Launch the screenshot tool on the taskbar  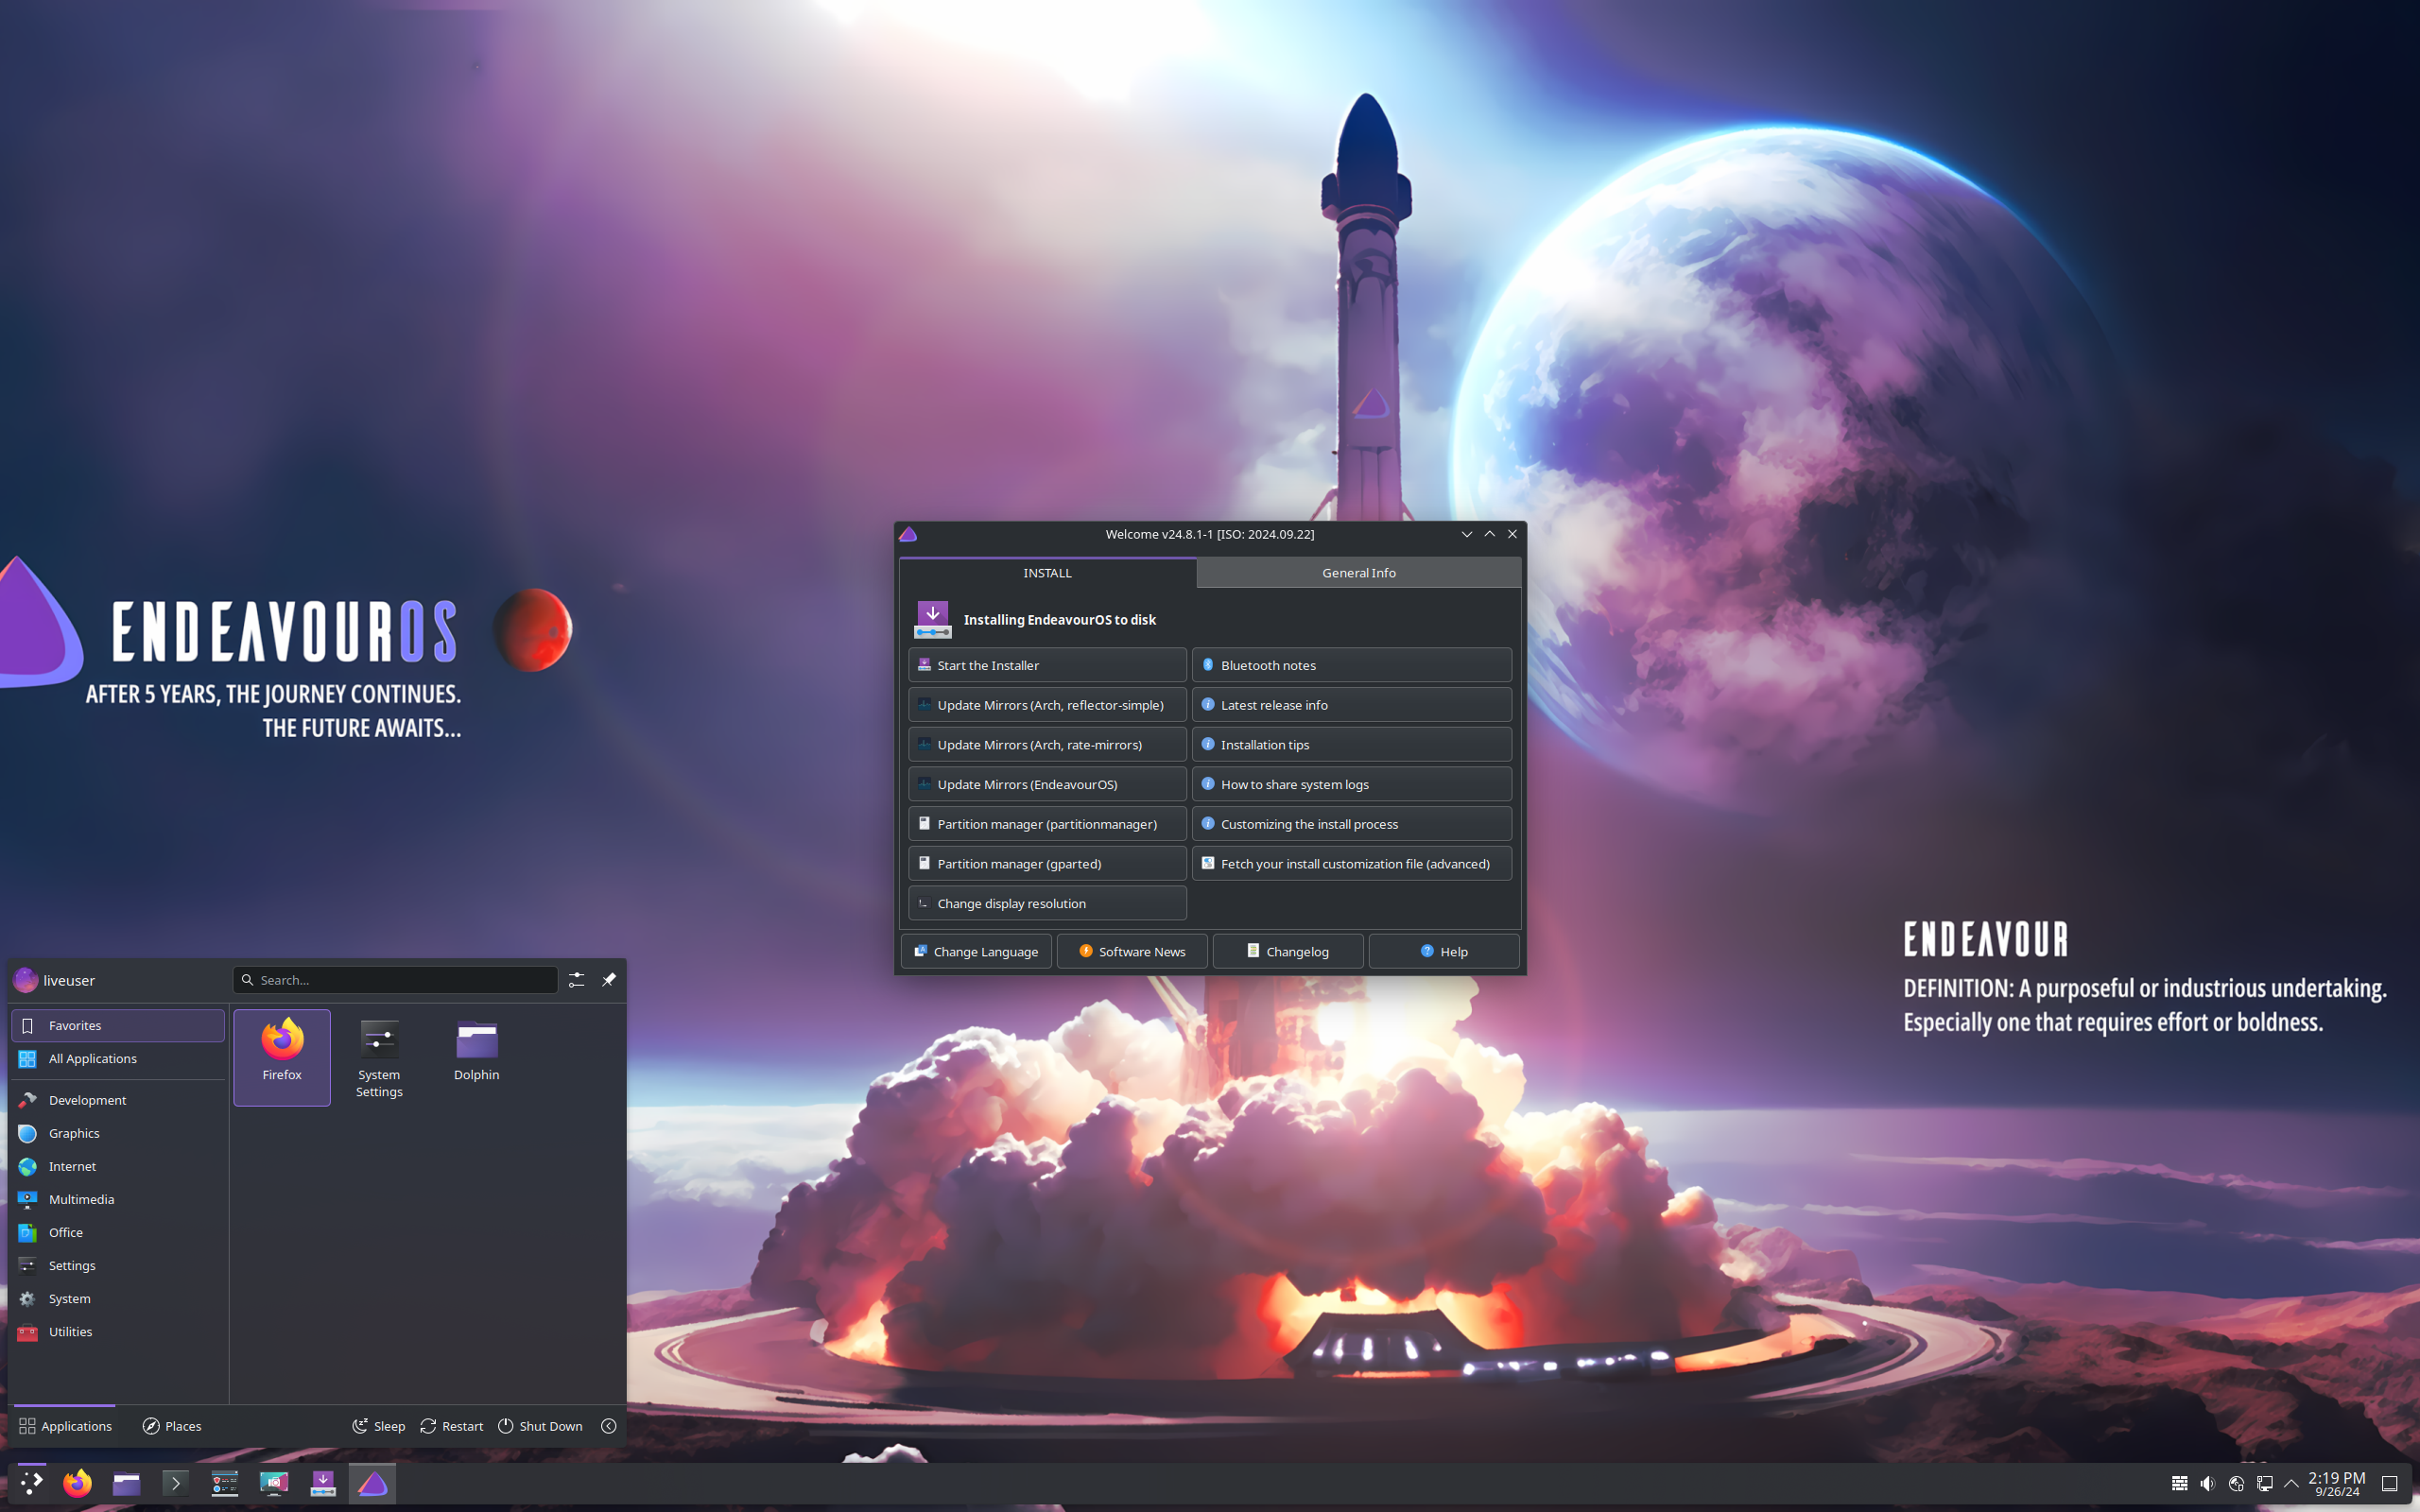(274, 1483)
